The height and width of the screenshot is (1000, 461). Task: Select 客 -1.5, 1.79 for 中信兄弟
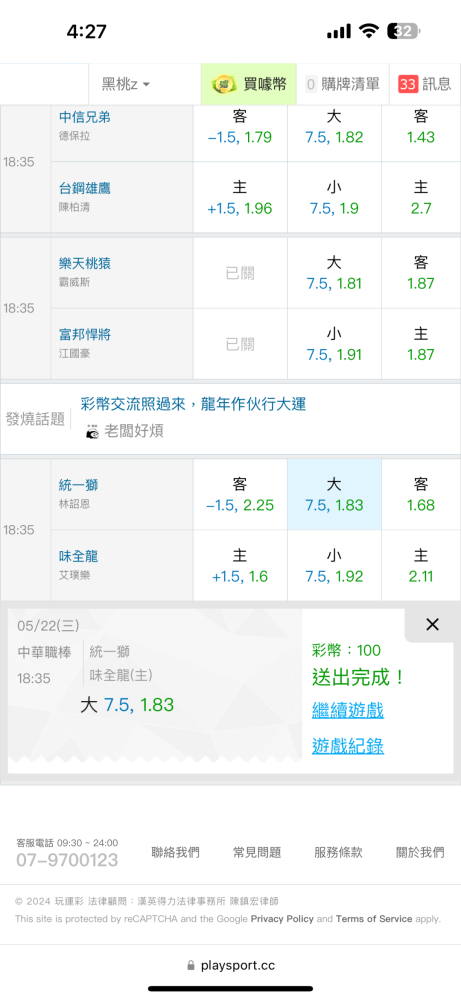(x=240, y=126)
